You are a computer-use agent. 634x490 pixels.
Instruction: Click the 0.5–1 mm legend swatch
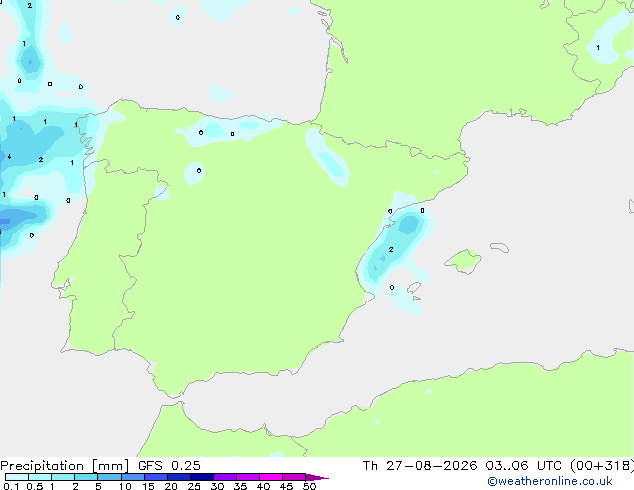(40, 477)
